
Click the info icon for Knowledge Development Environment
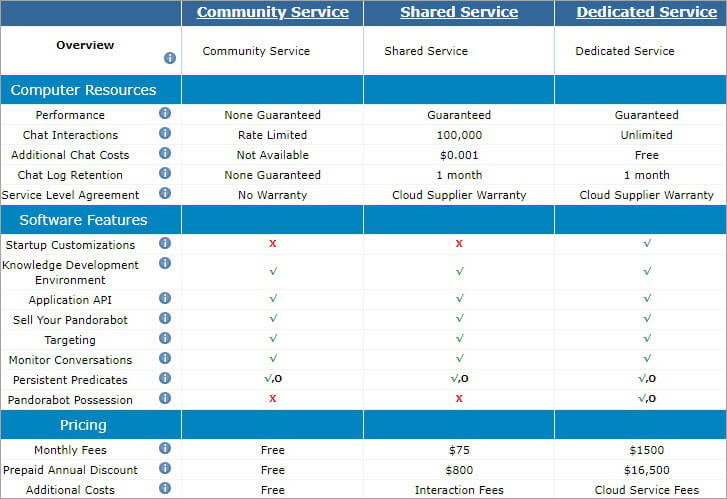tap(165, 263)
